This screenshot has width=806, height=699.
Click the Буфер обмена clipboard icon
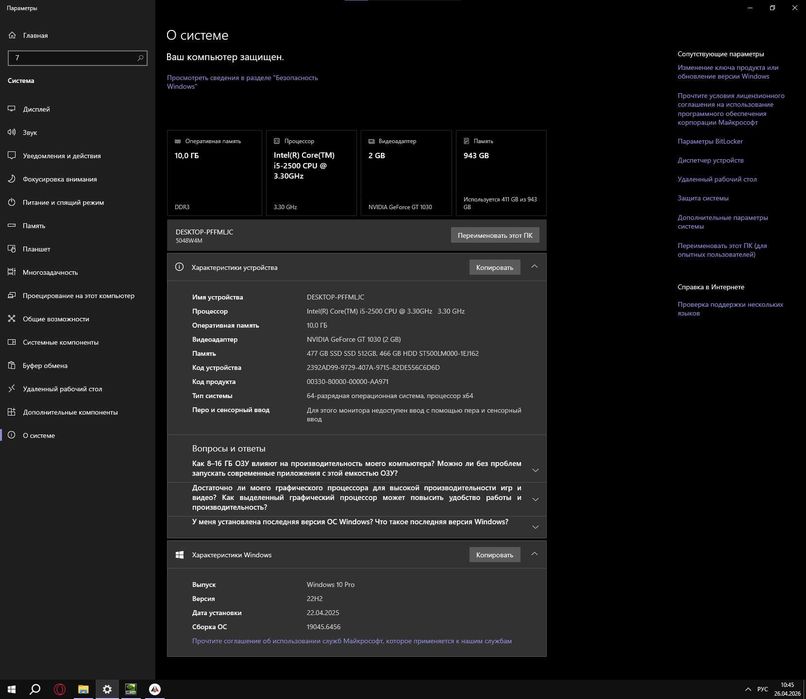(x=12, y=365)
